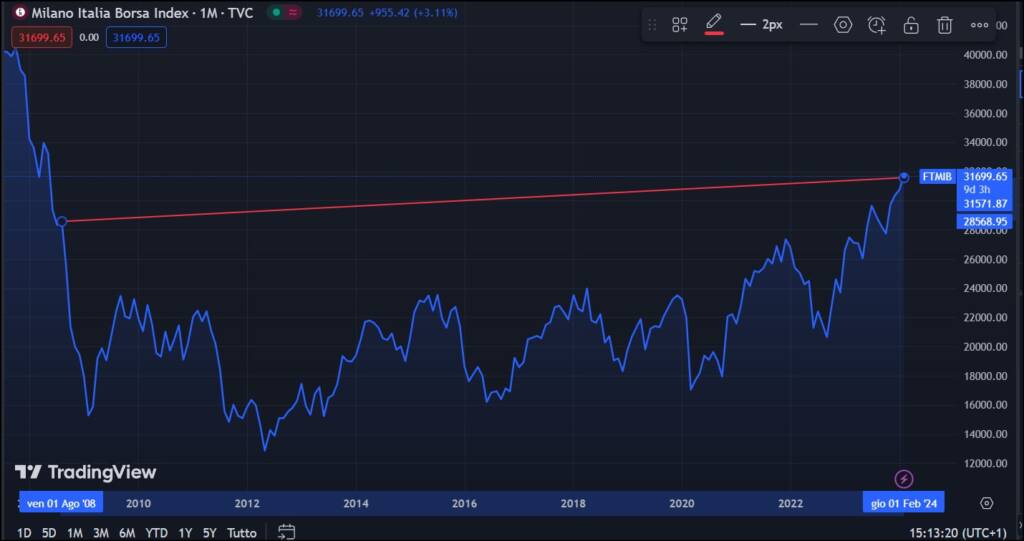Click the 20000.00 price scale label
Screen dimensions: 1024x541
click(x=985, y=346)
